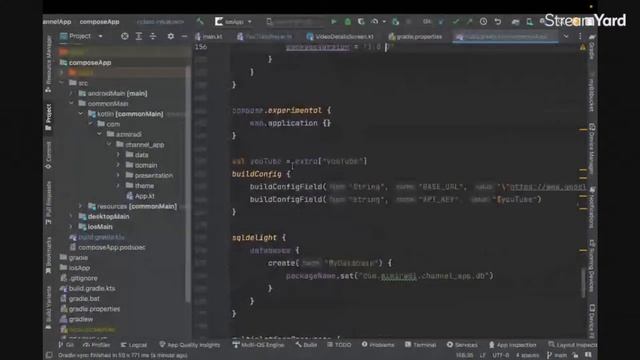Switch to gradle.properties editor tab
This screenshot has height=360, width=640.
point(416,36)
